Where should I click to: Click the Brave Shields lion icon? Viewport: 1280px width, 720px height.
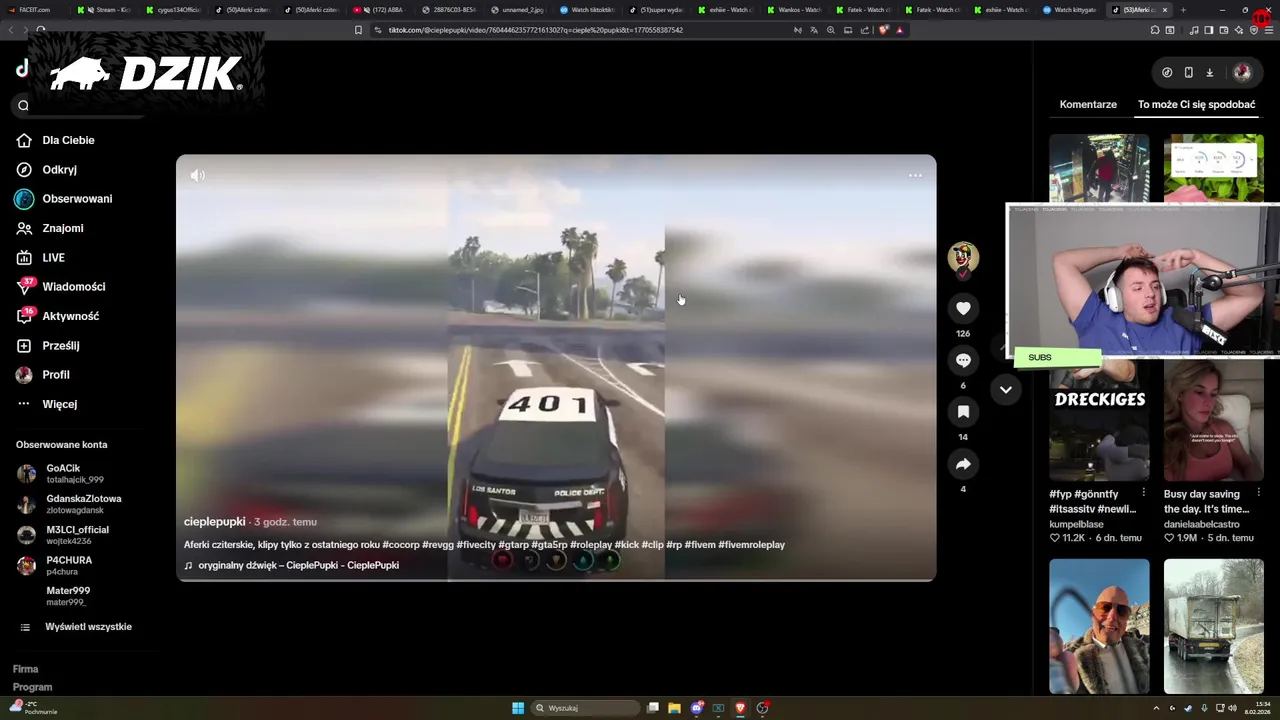(882, 30)
